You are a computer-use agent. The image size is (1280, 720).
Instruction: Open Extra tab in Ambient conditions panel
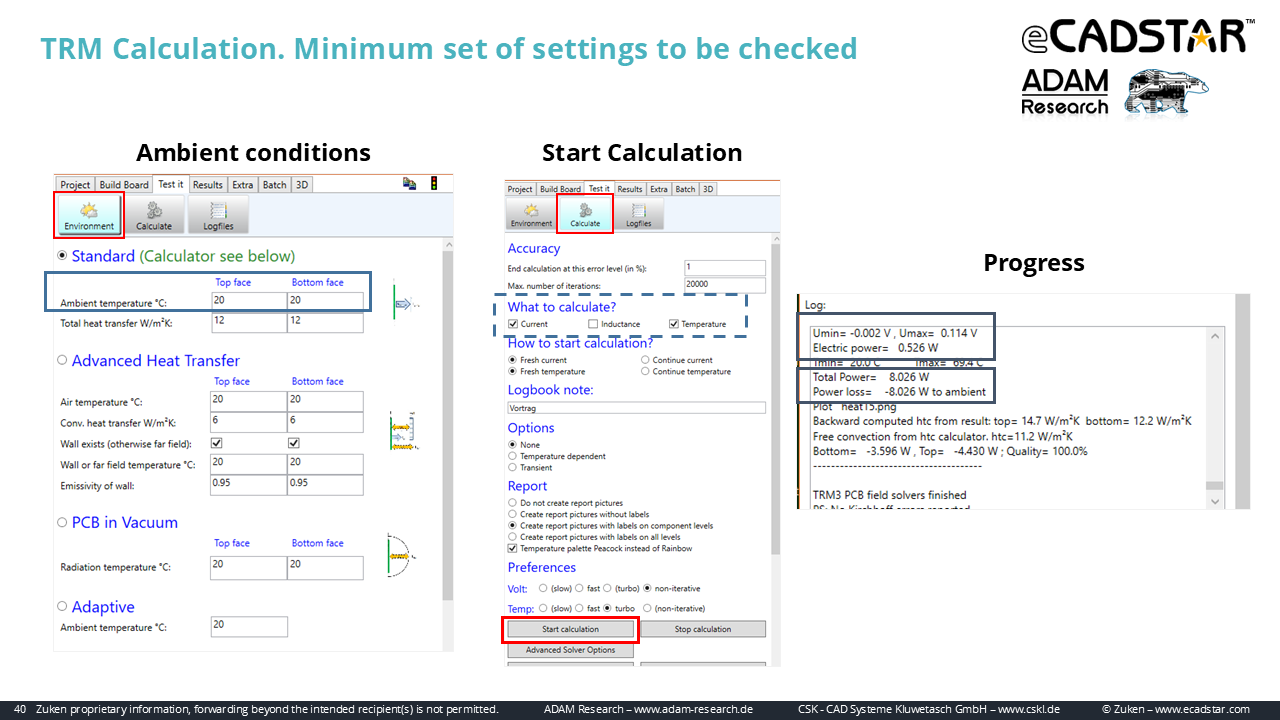pyautogui.click(x=243, y=185)
